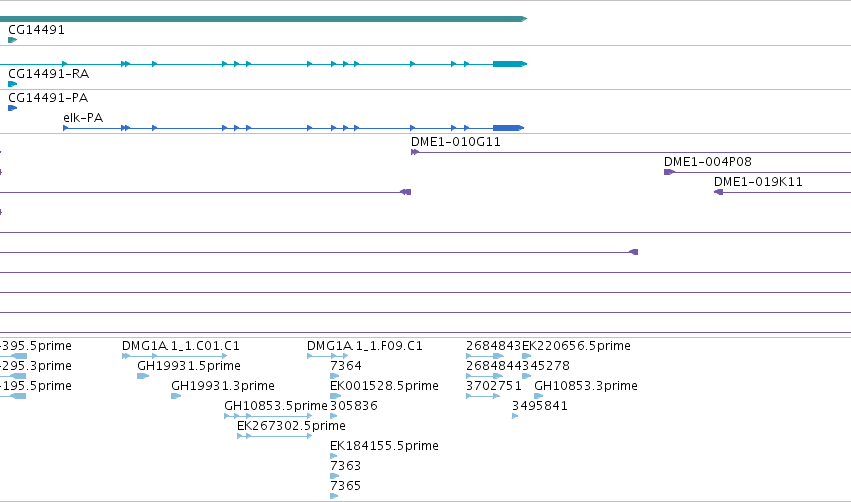
Task: Click the elk-PA label
Action: click(x=83, y=118)
